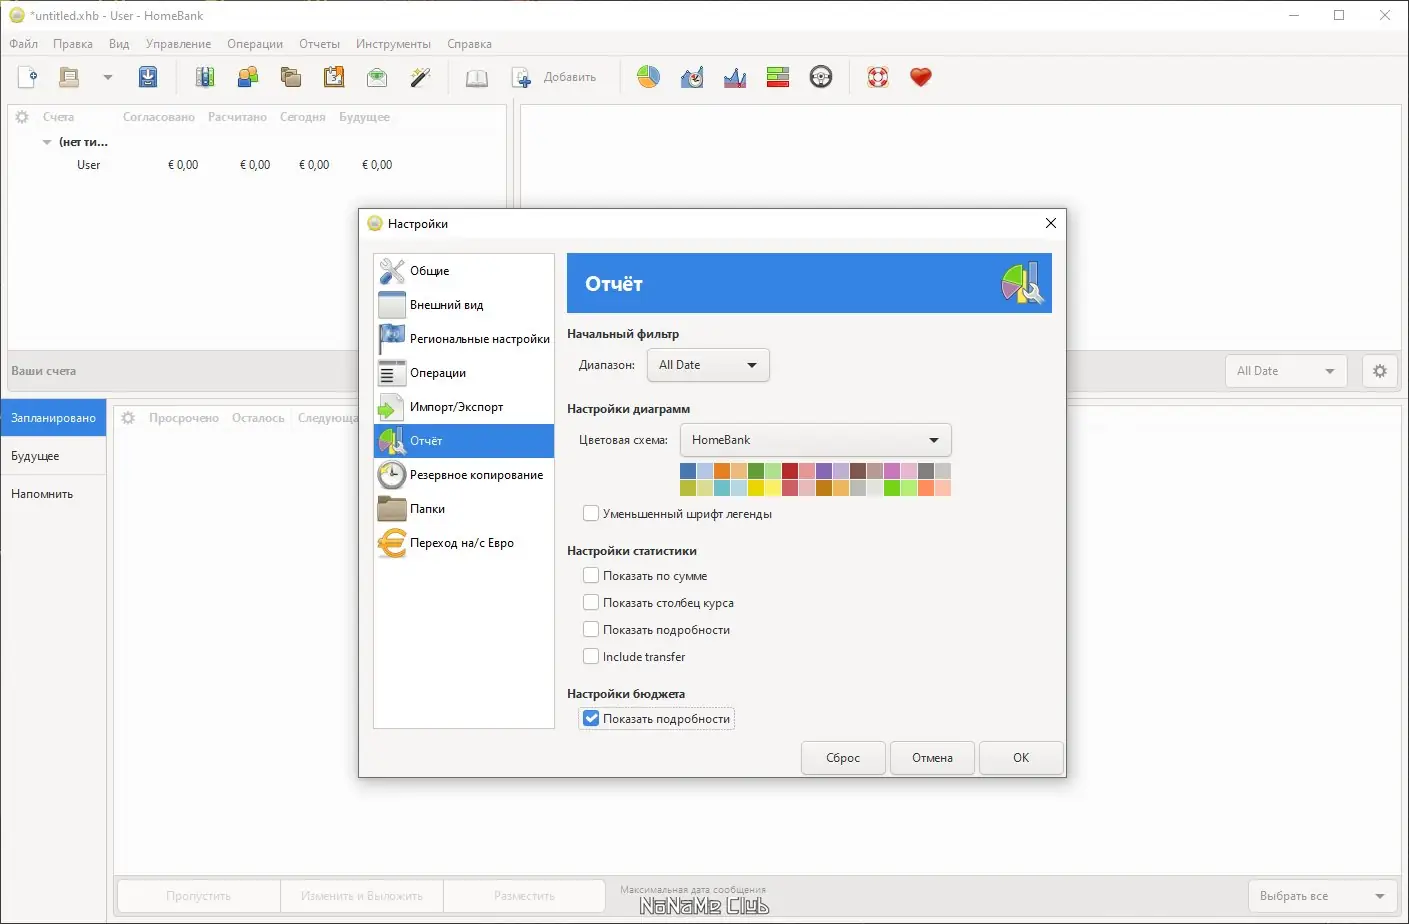Open the Trend Time report icon
This screenshot has height=924, width=1409.
pyautogui.click(x=692, y=77)
